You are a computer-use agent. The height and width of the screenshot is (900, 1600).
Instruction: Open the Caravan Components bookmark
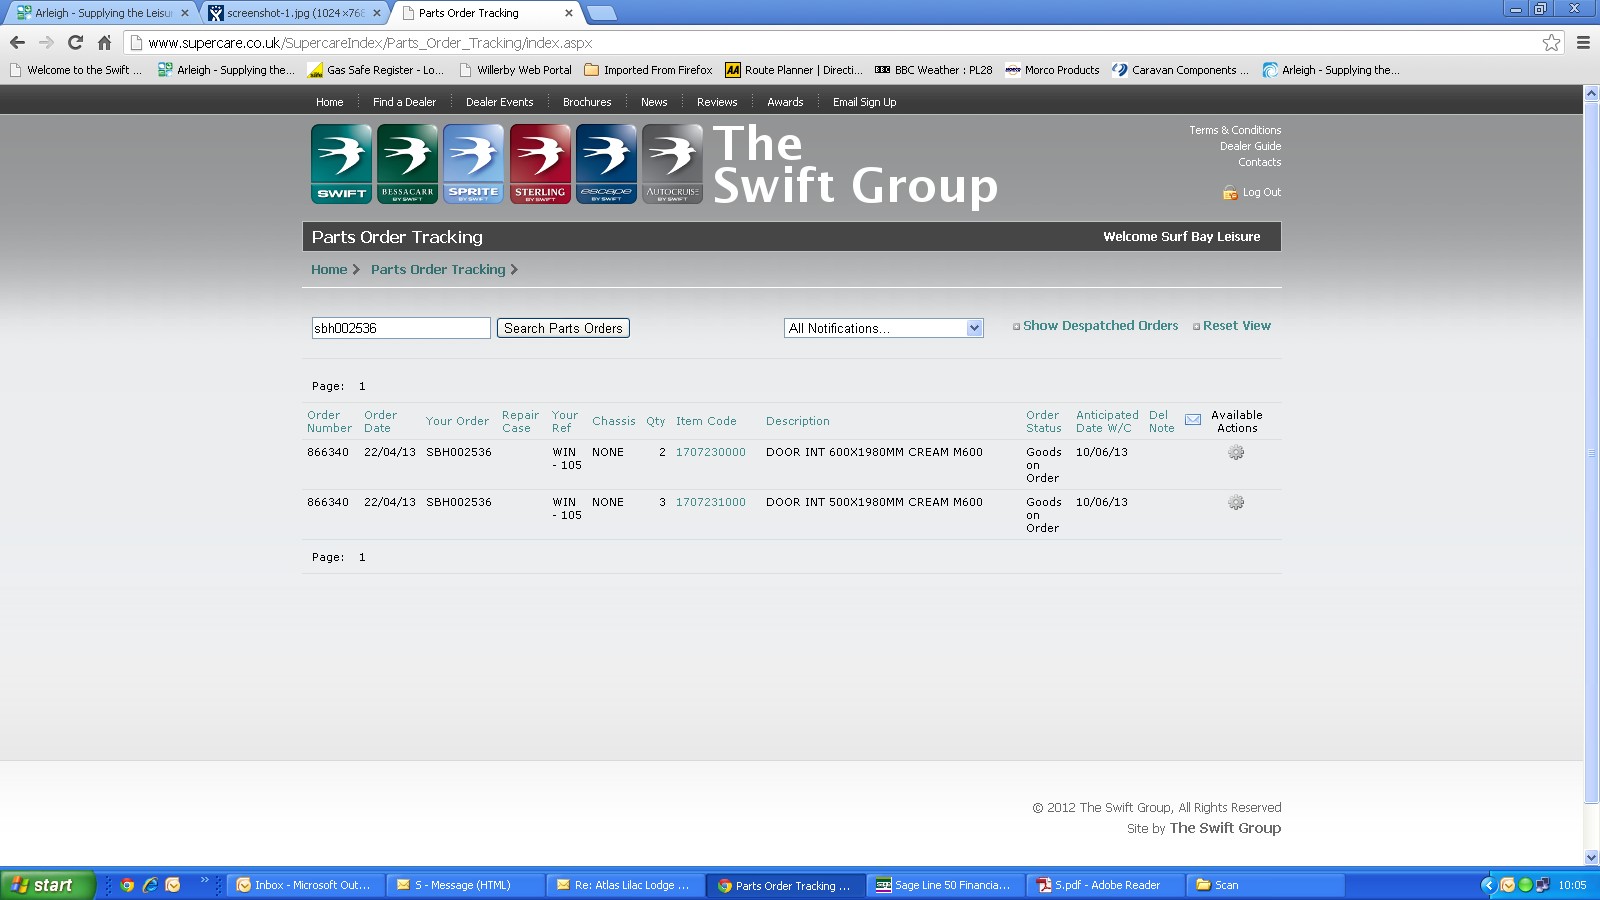tap(1180, 70)
